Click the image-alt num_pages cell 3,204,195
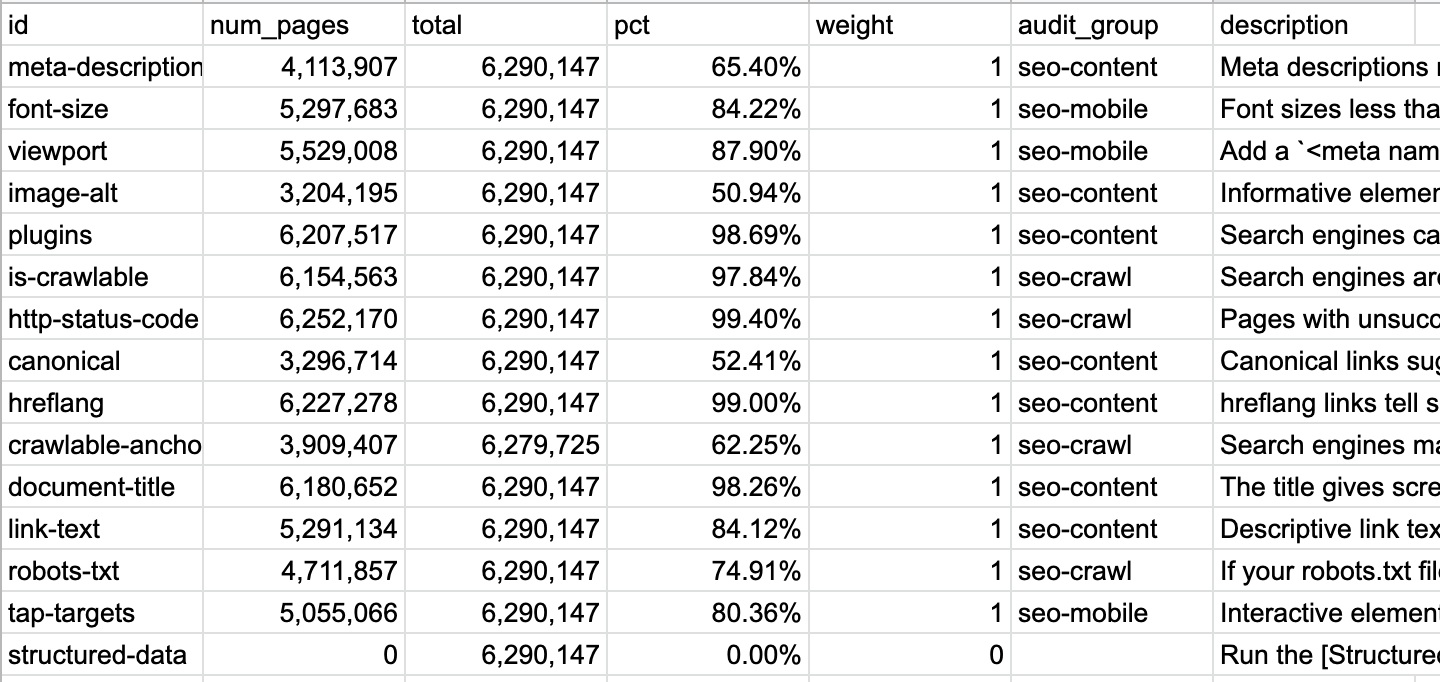 coord(304,193)
